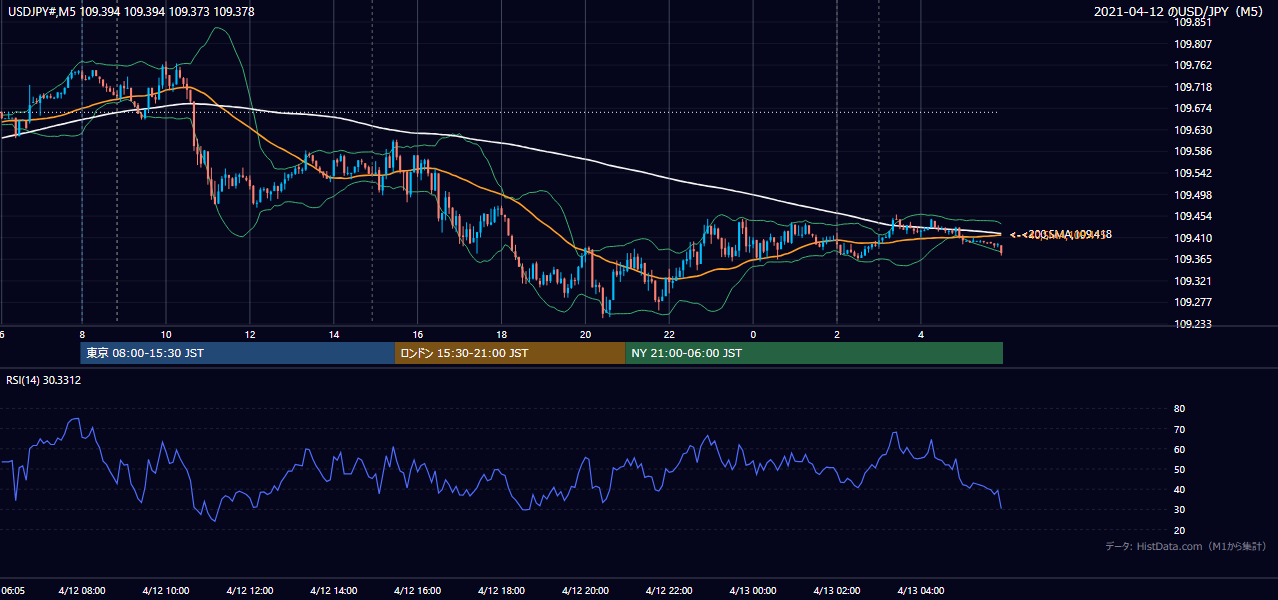Click price axis label 109.542
Screen dimensions: 1278x600
[x=1193, y=174]
